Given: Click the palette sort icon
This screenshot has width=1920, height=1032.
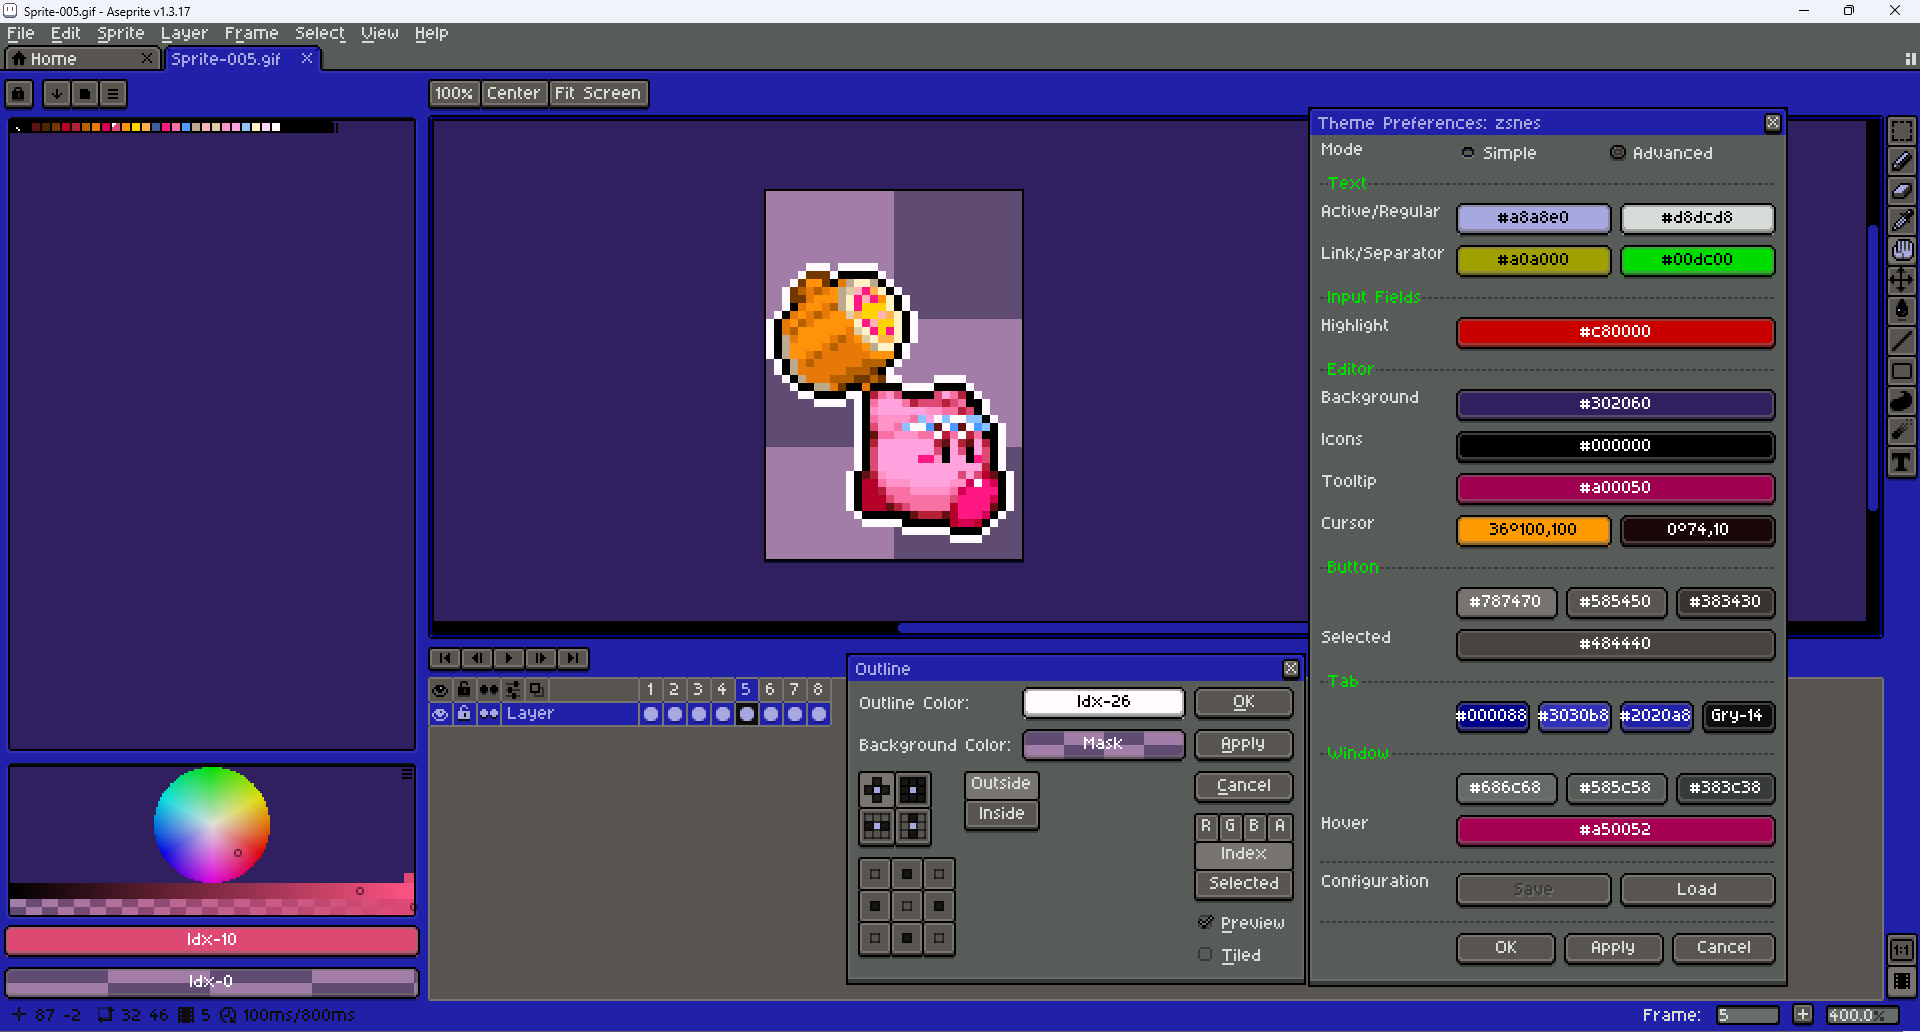Looking at the screenshot, I should (x=57, y=94).
